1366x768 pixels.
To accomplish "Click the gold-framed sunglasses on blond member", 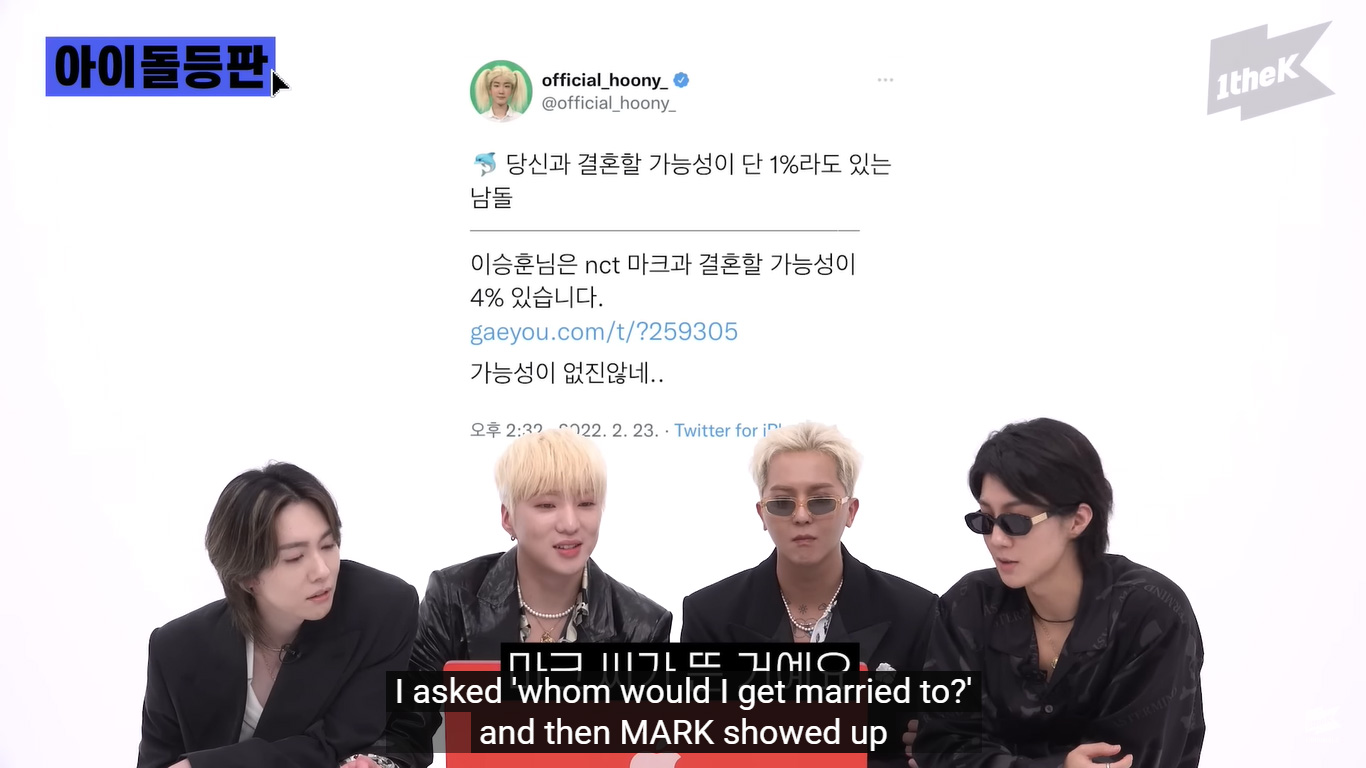I will pyautogui.click(x=805, y=506).
